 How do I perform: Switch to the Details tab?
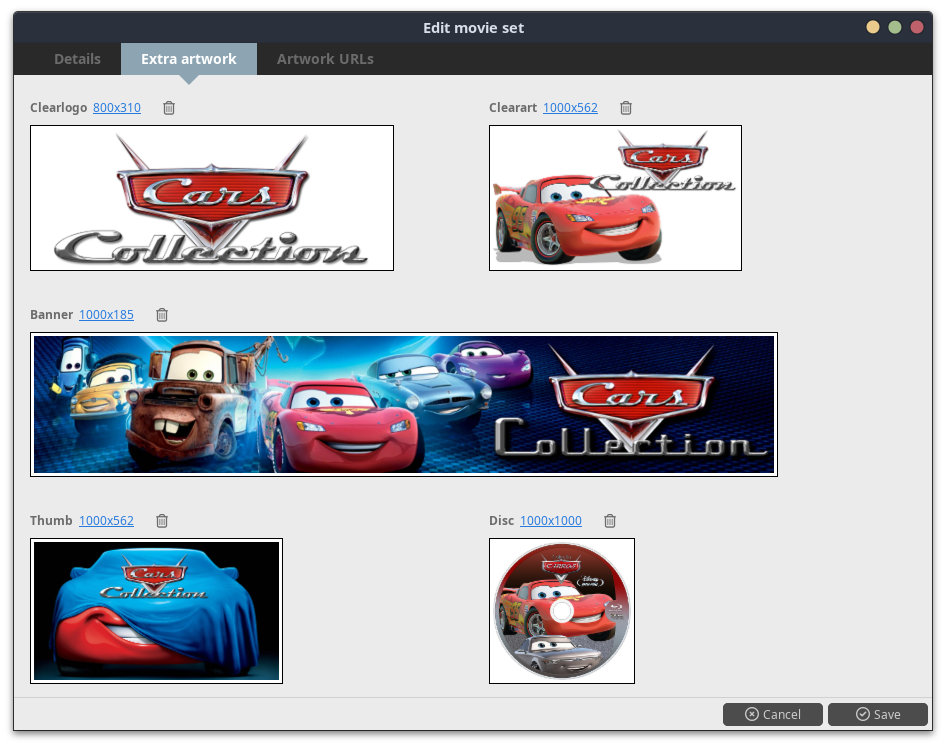pyautogui.click(x=77, y=59)
